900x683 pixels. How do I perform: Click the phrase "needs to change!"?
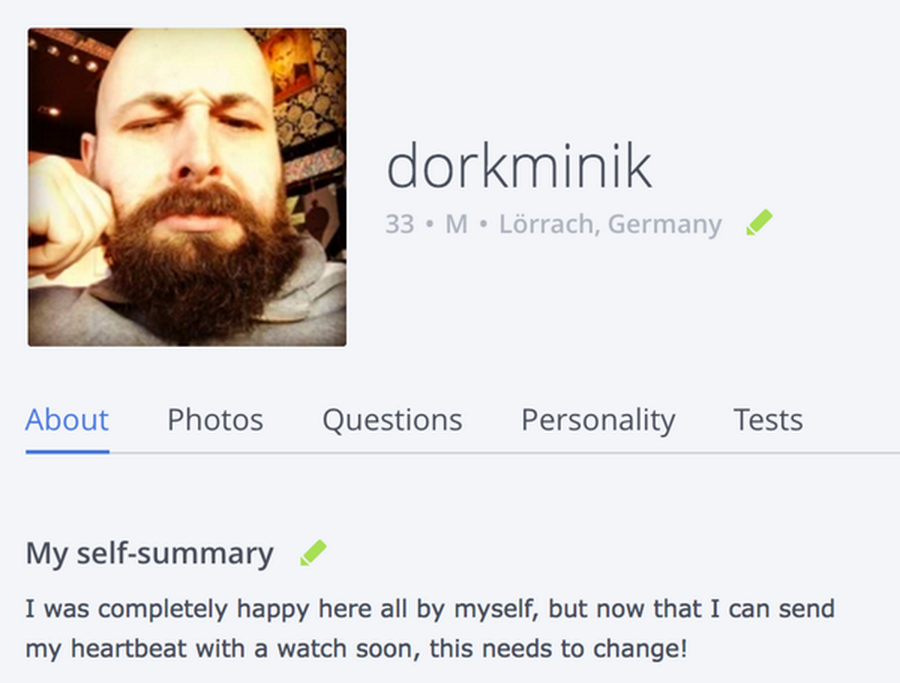584,648
